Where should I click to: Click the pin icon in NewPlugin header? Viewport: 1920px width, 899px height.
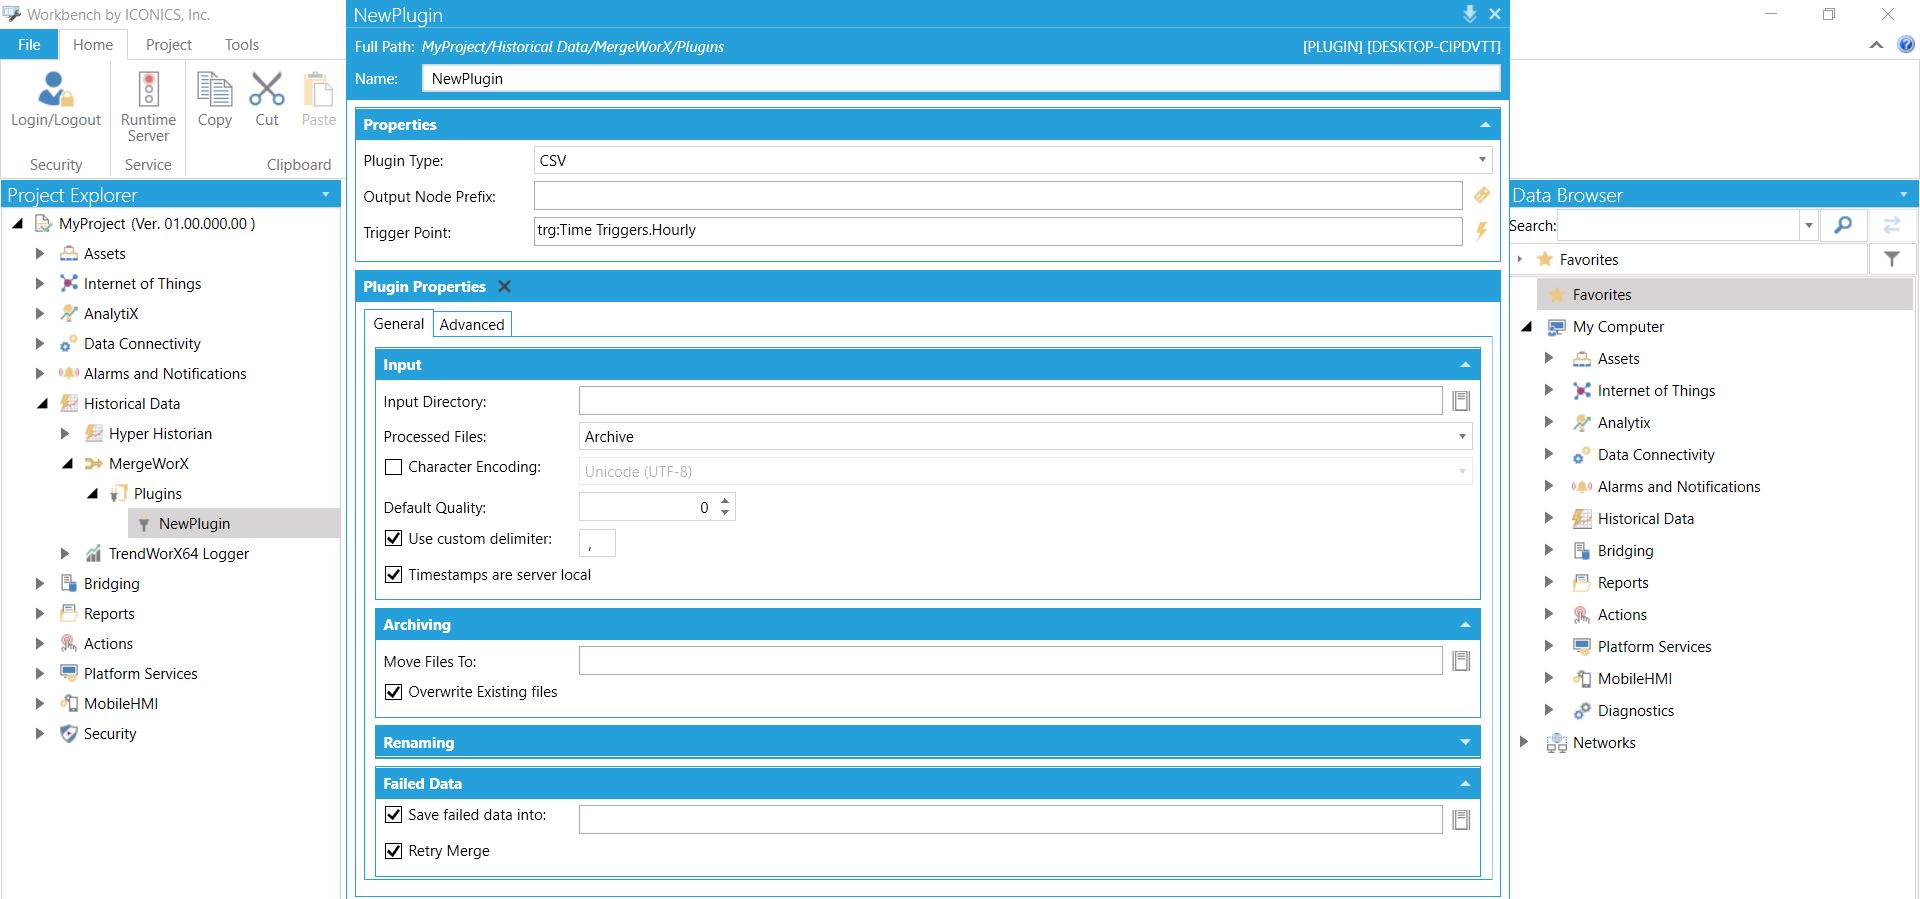[x=1469, y=14]
